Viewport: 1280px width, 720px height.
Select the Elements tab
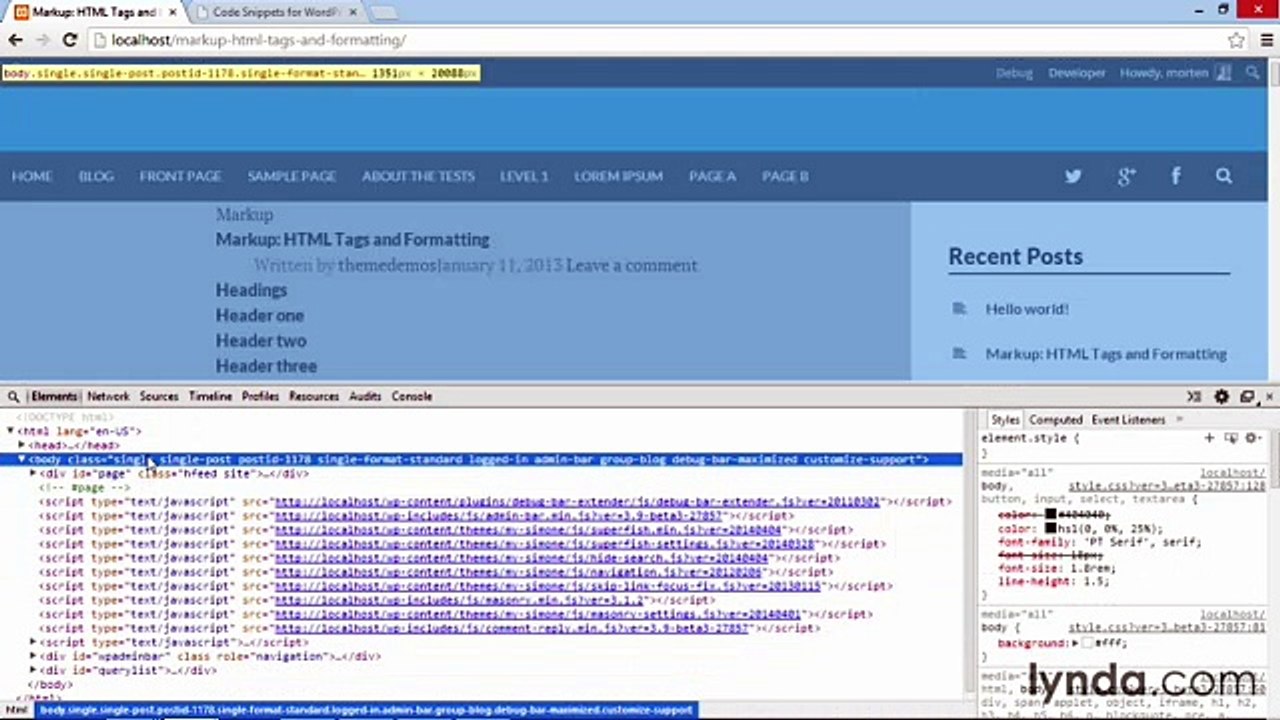[54, 397]
